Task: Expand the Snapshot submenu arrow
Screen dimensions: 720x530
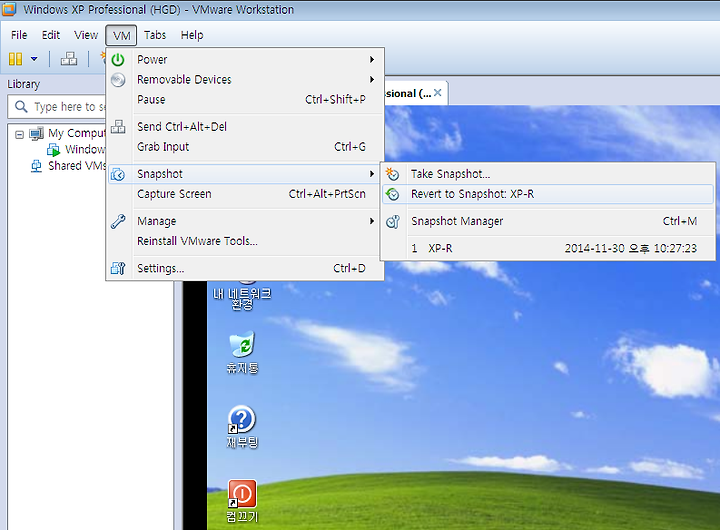Action: [x=372, y=174]
